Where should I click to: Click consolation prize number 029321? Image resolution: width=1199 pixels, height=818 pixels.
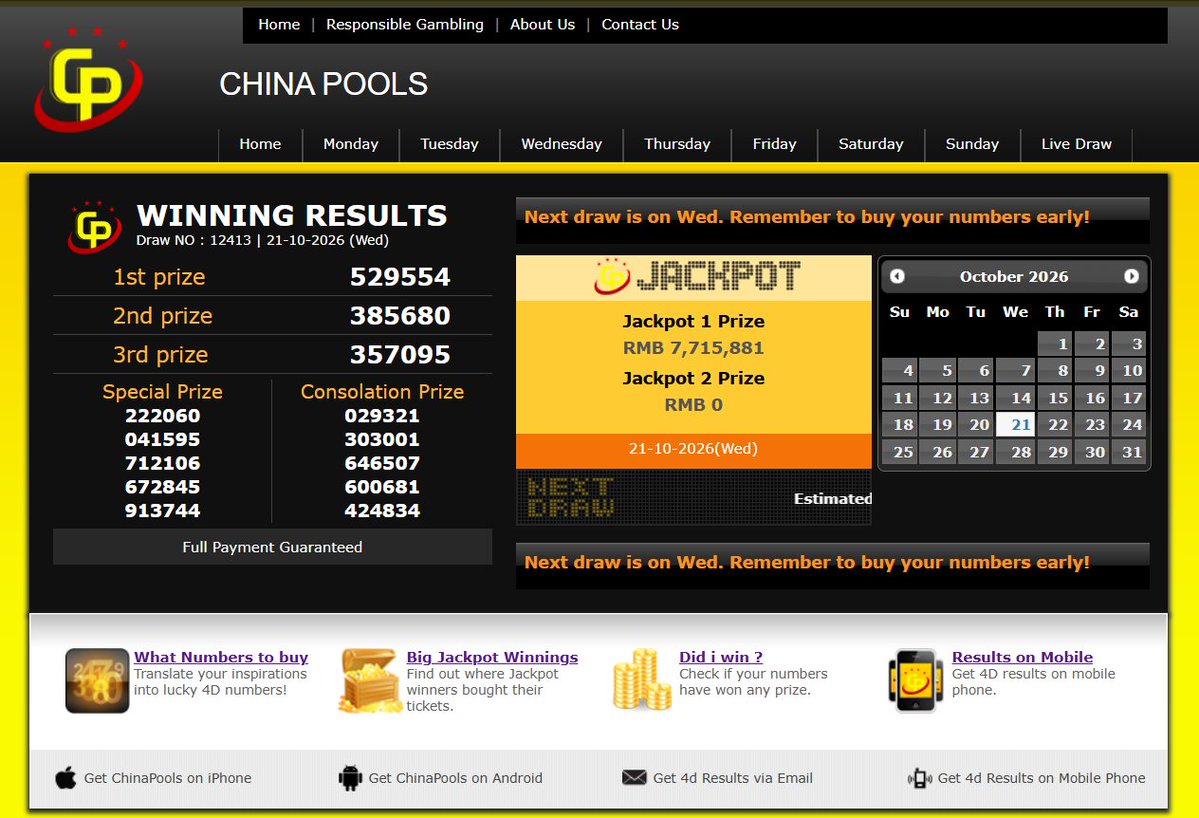[382, 416]
